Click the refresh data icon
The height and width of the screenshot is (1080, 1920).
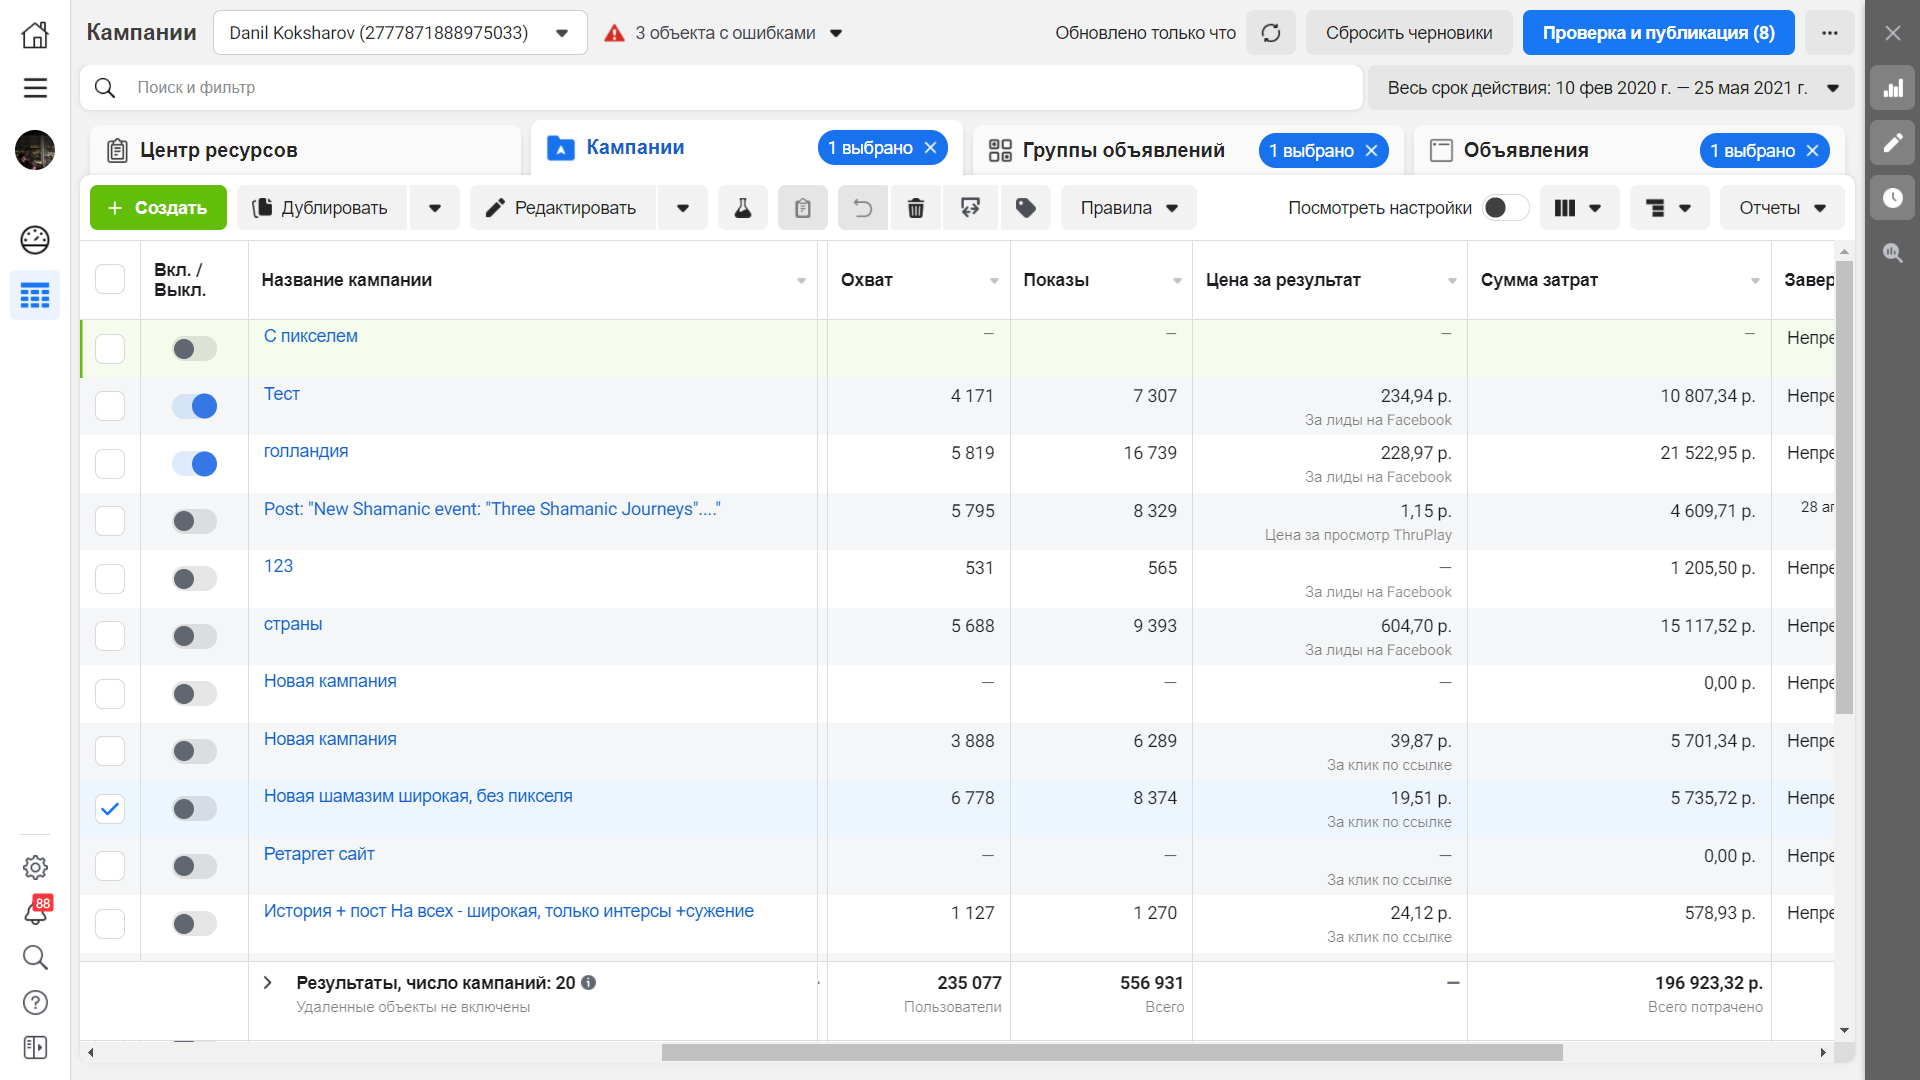pyautogui.click(x=1270, y=33)
